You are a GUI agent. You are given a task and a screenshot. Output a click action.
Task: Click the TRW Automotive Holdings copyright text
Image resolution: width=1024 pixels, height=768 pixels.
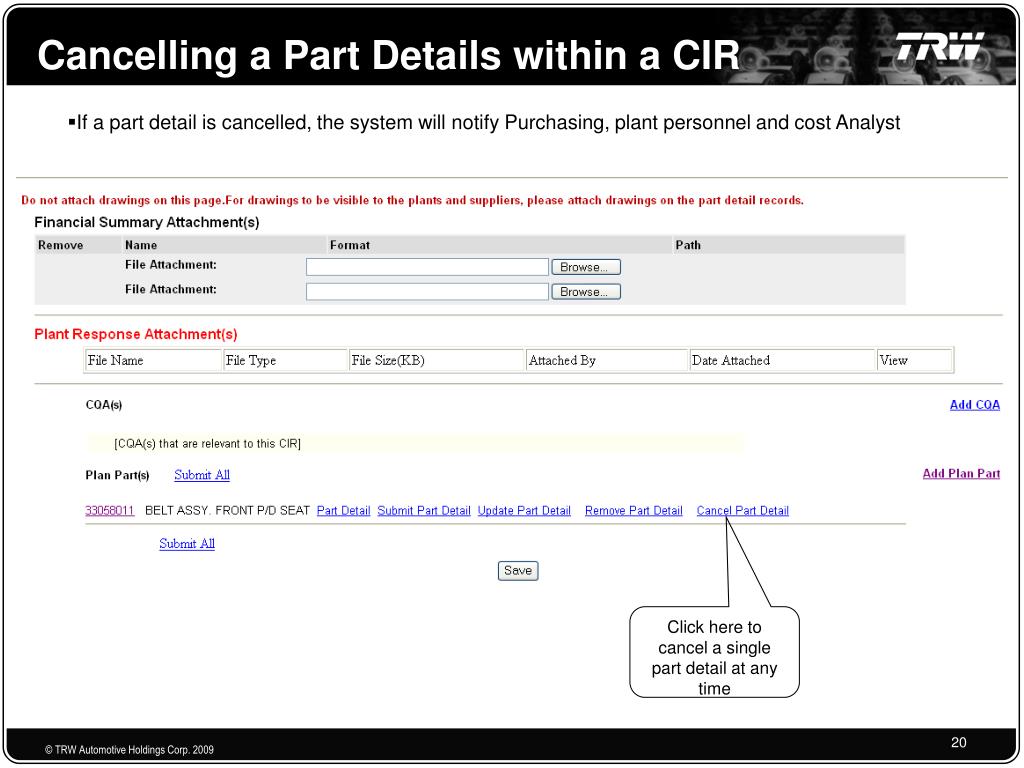[x=129, y=750]
